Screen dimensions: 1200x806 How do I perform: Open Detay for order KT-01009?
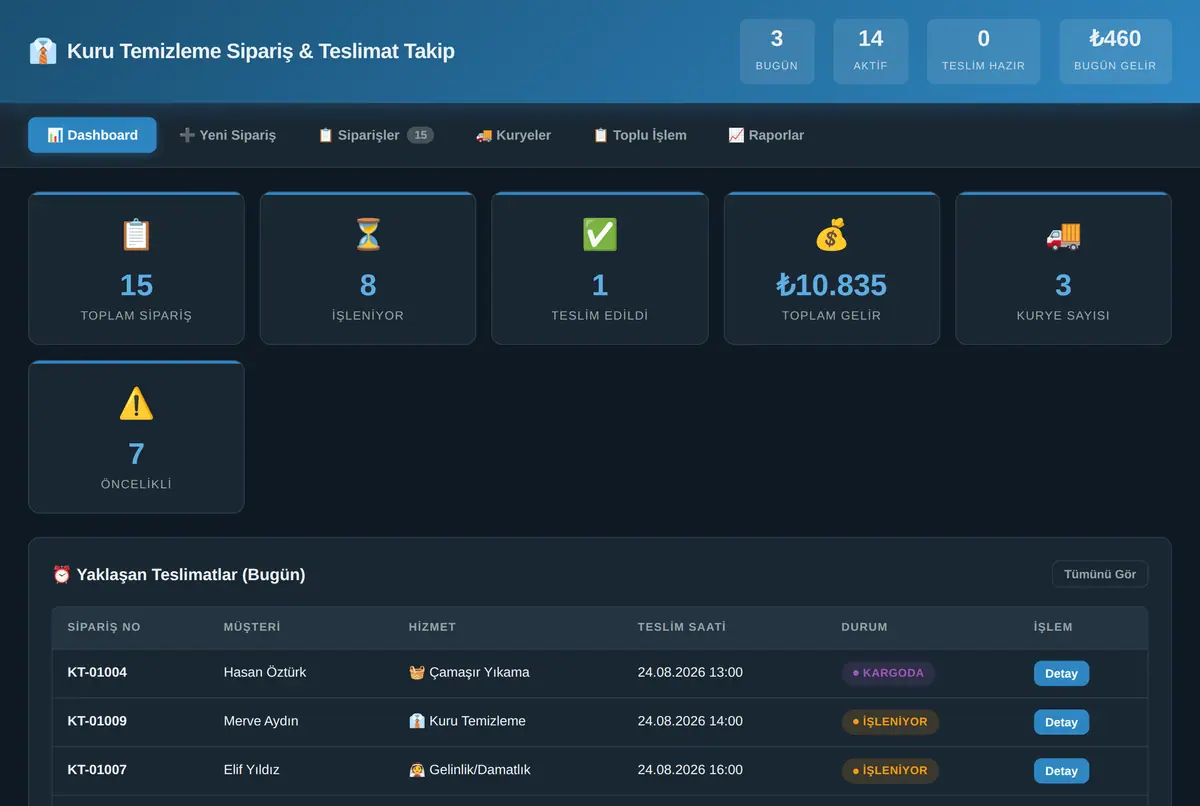1061,722
